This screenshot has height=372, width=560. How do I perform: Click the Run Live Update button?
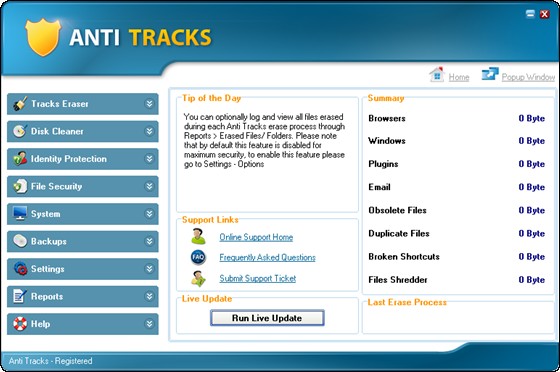coord(267,318)
